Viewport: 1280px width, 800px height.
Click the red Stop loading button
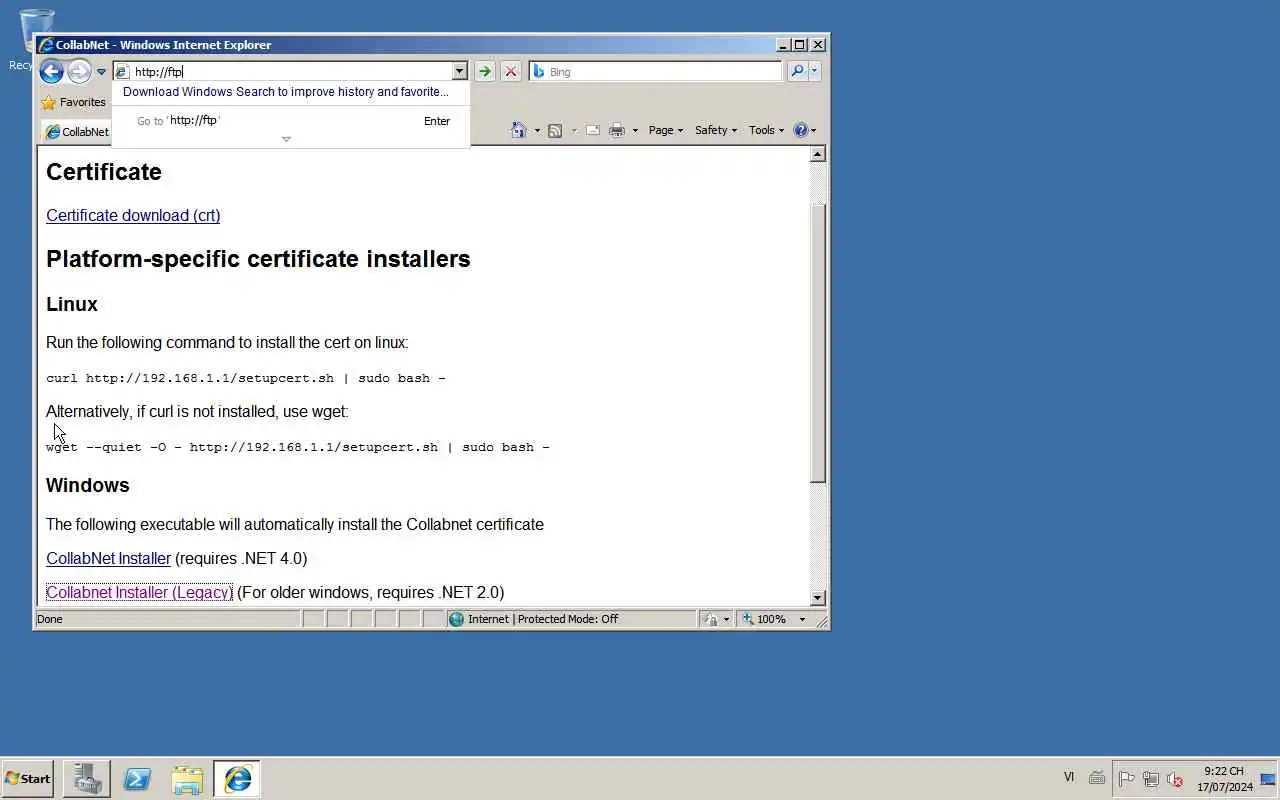coord(511,71)
